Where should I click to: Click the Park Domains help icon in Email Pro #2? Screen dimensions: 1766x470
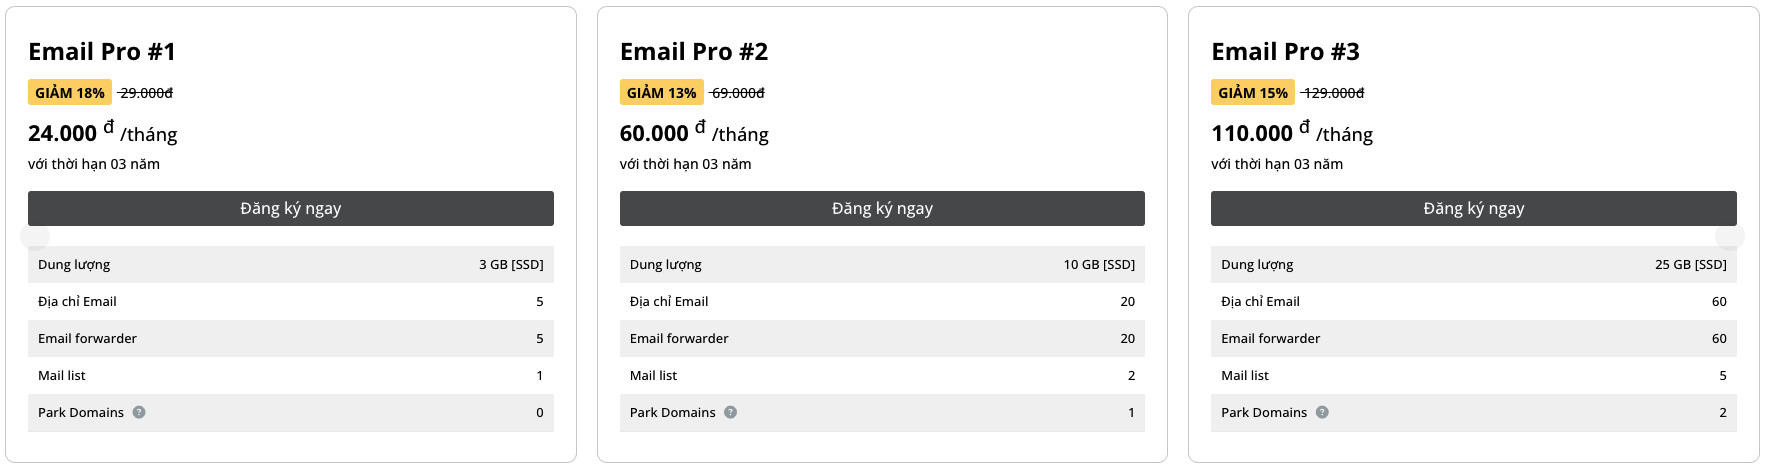[731, 412]
